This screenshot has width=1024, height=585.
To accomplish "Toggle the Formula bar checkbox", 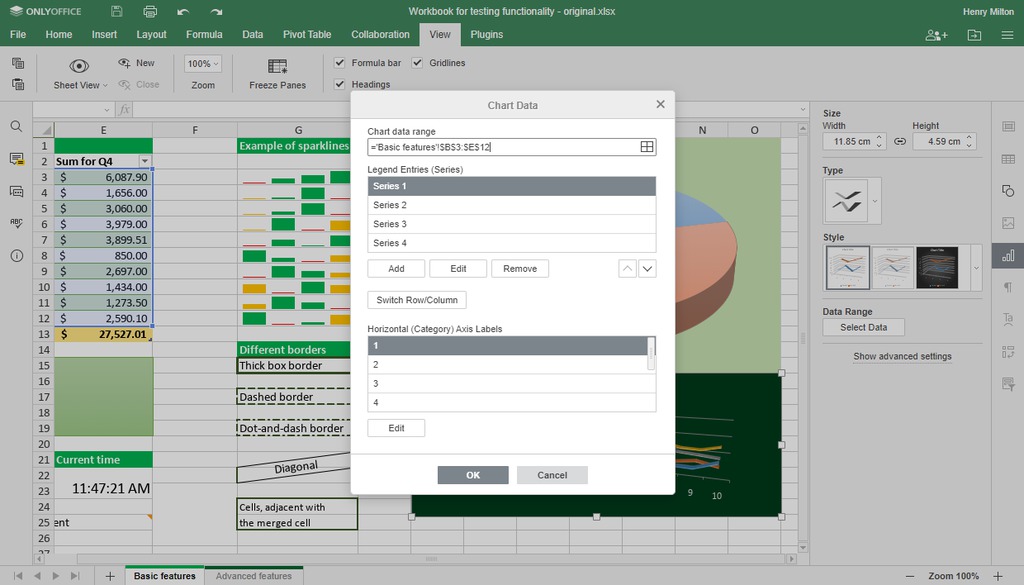I will click(340, 63).
